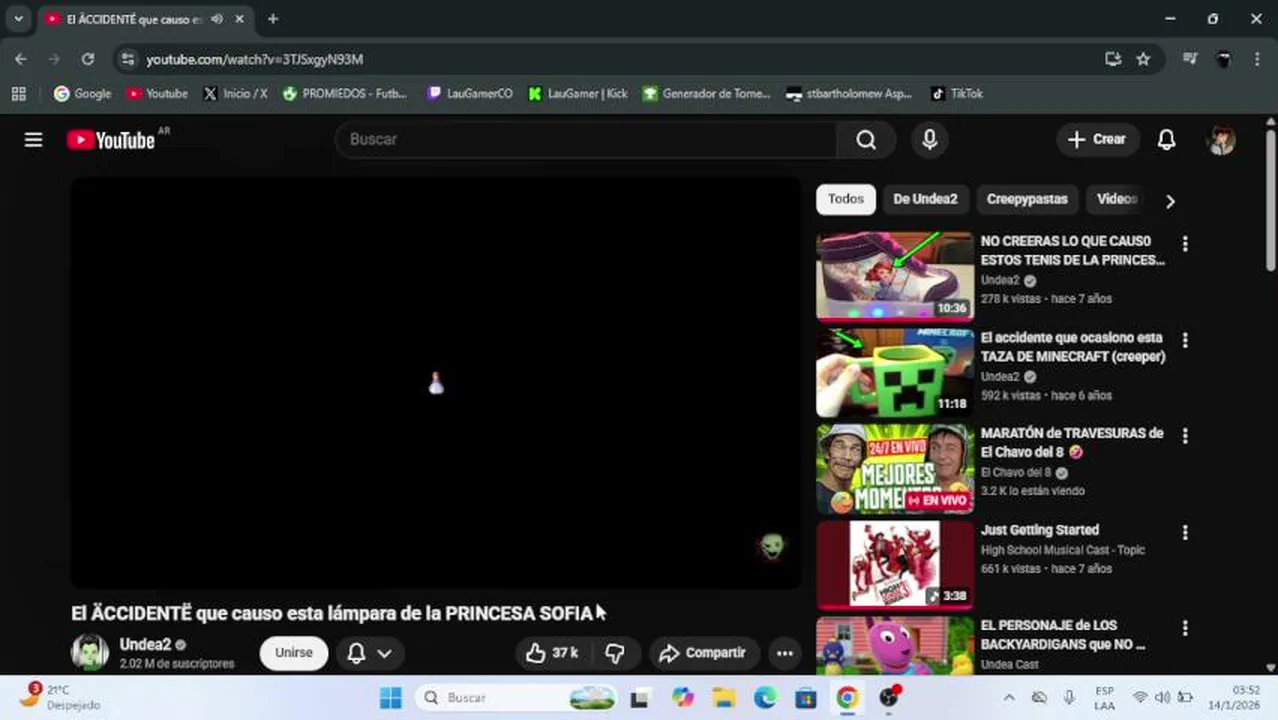Open the YouTube hamburger guide menu
Image resolution: width=1278 pixels, height=720 pixels.
point(33,140)
